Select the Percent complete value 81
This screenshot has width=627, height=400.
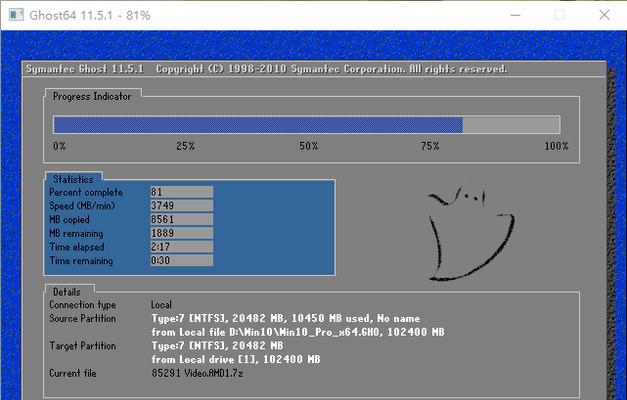(x=182, y=192)
